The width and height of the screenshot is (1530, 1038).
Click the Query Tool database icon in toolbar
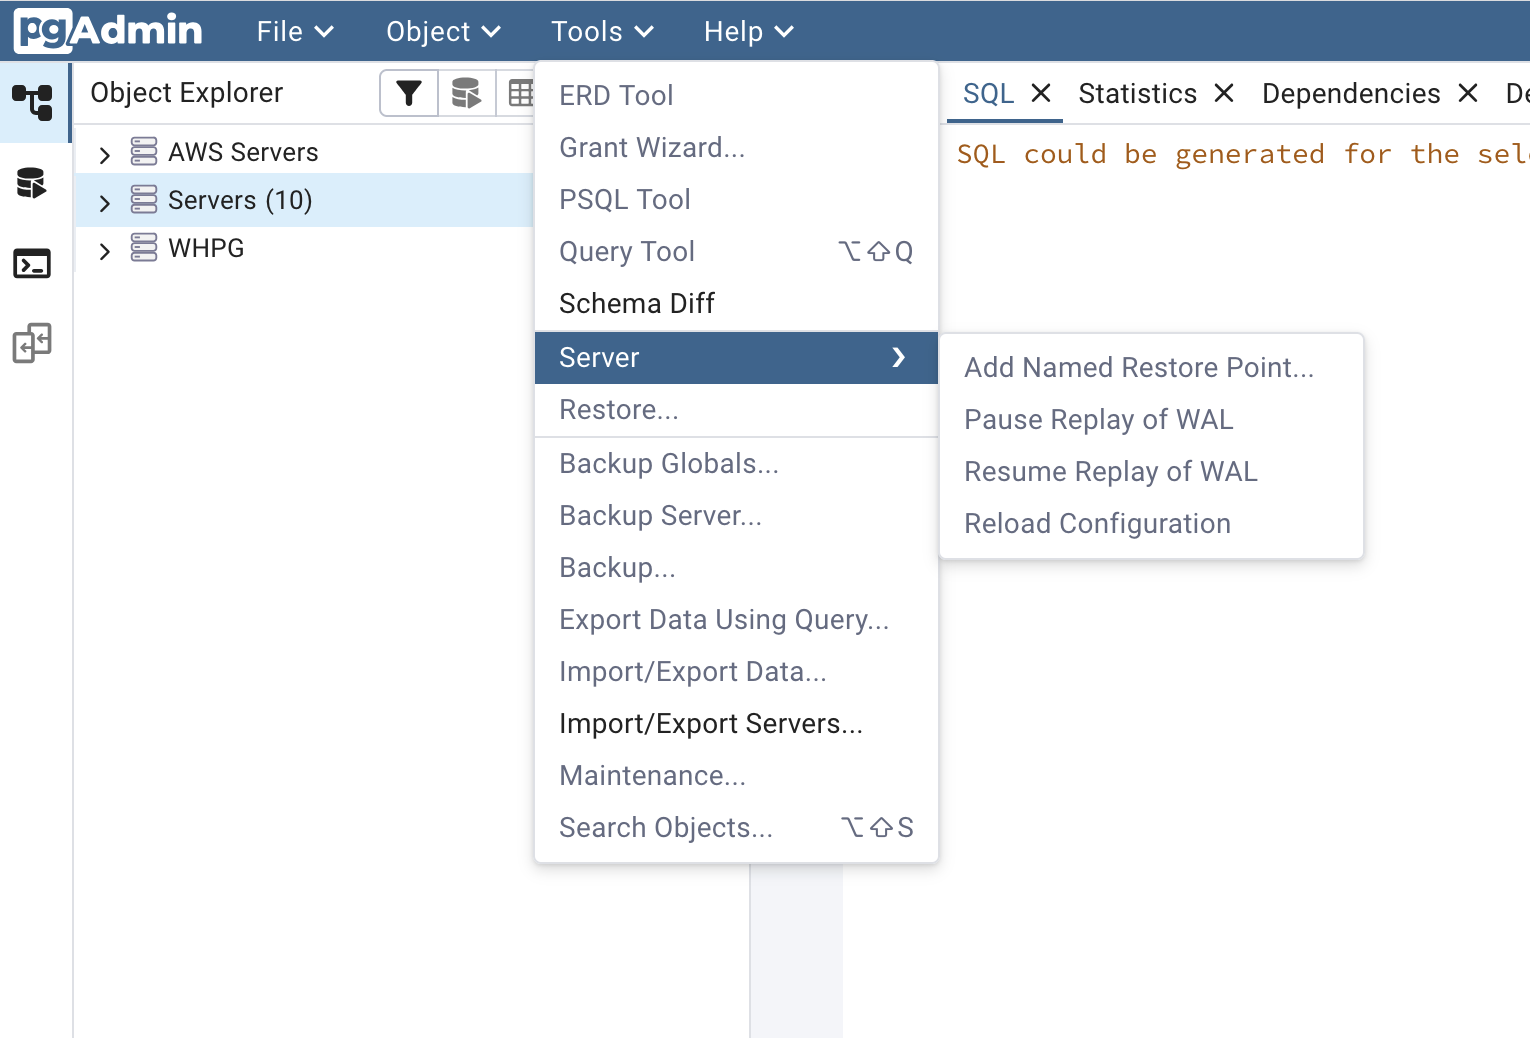click(466, 92)
